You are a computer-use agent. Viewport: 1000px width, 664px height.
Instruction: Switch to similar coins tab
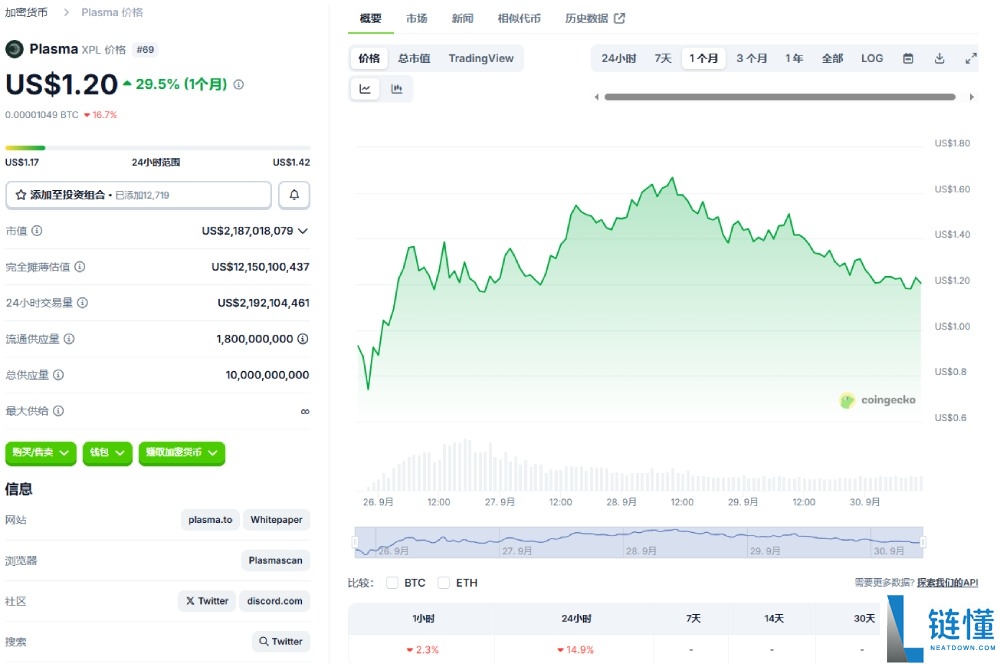pos(519,18)
